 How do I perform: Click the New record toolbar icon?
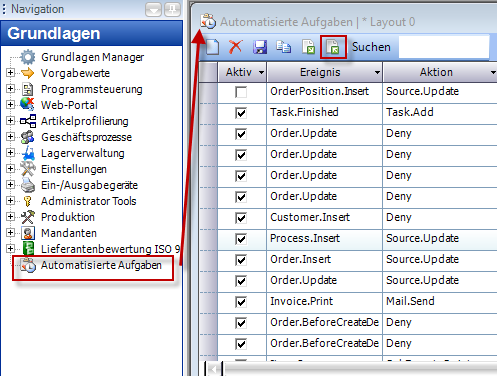(212, 47)
